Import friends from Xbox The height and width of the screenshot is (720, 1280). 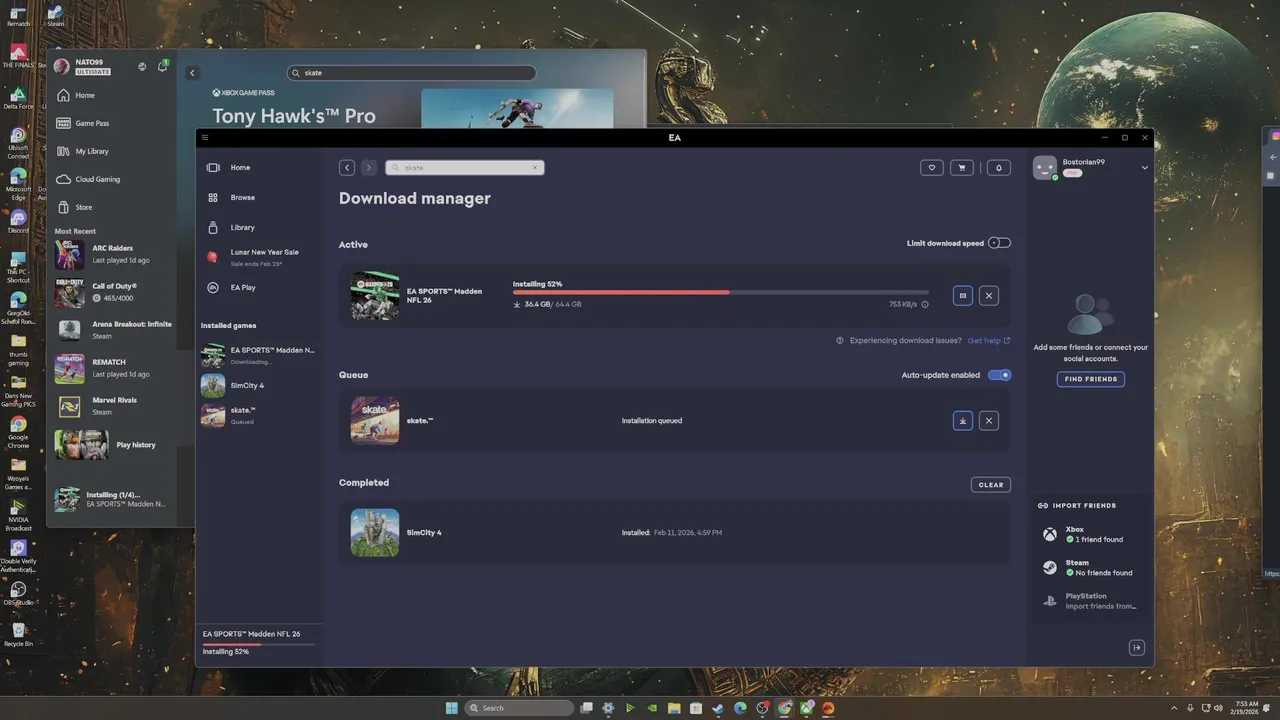tap(1090, 534)
